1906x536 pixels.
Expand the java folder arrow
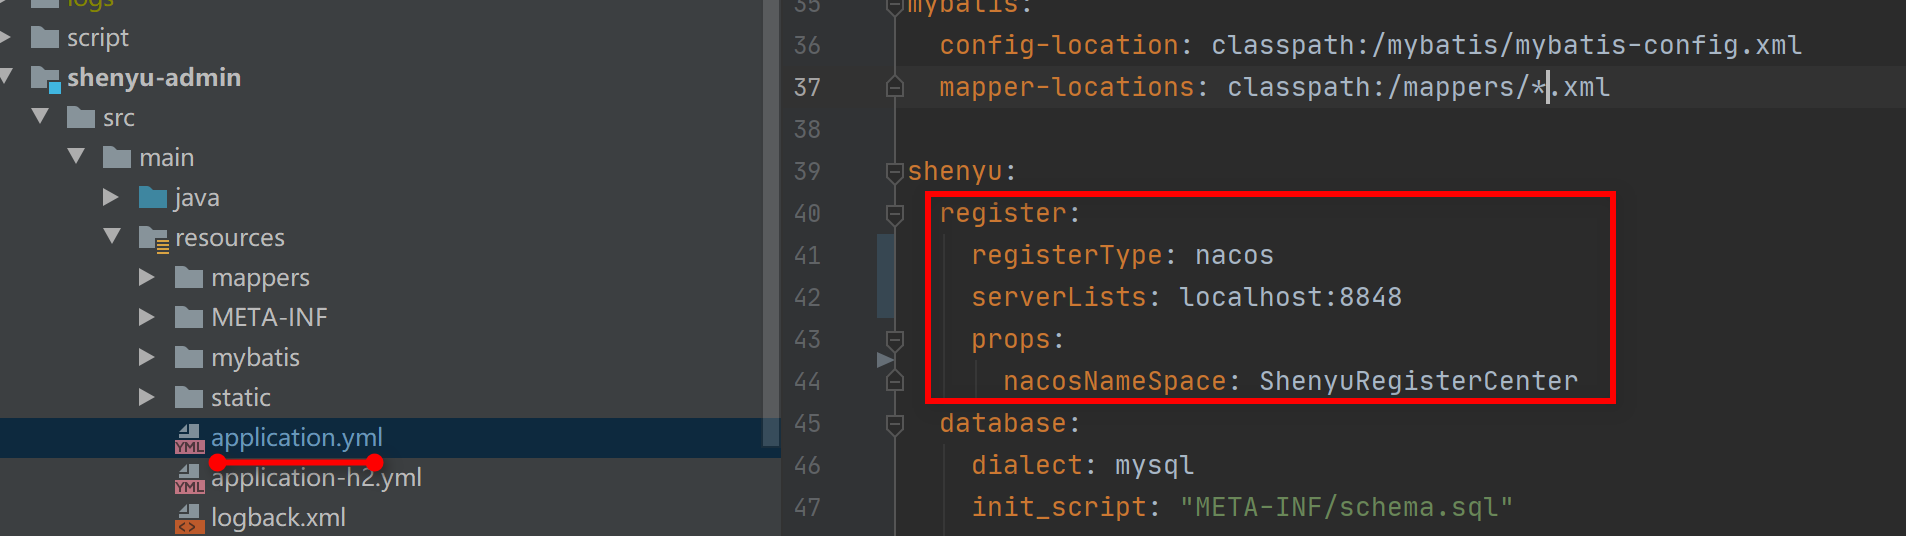pos(111,198)
